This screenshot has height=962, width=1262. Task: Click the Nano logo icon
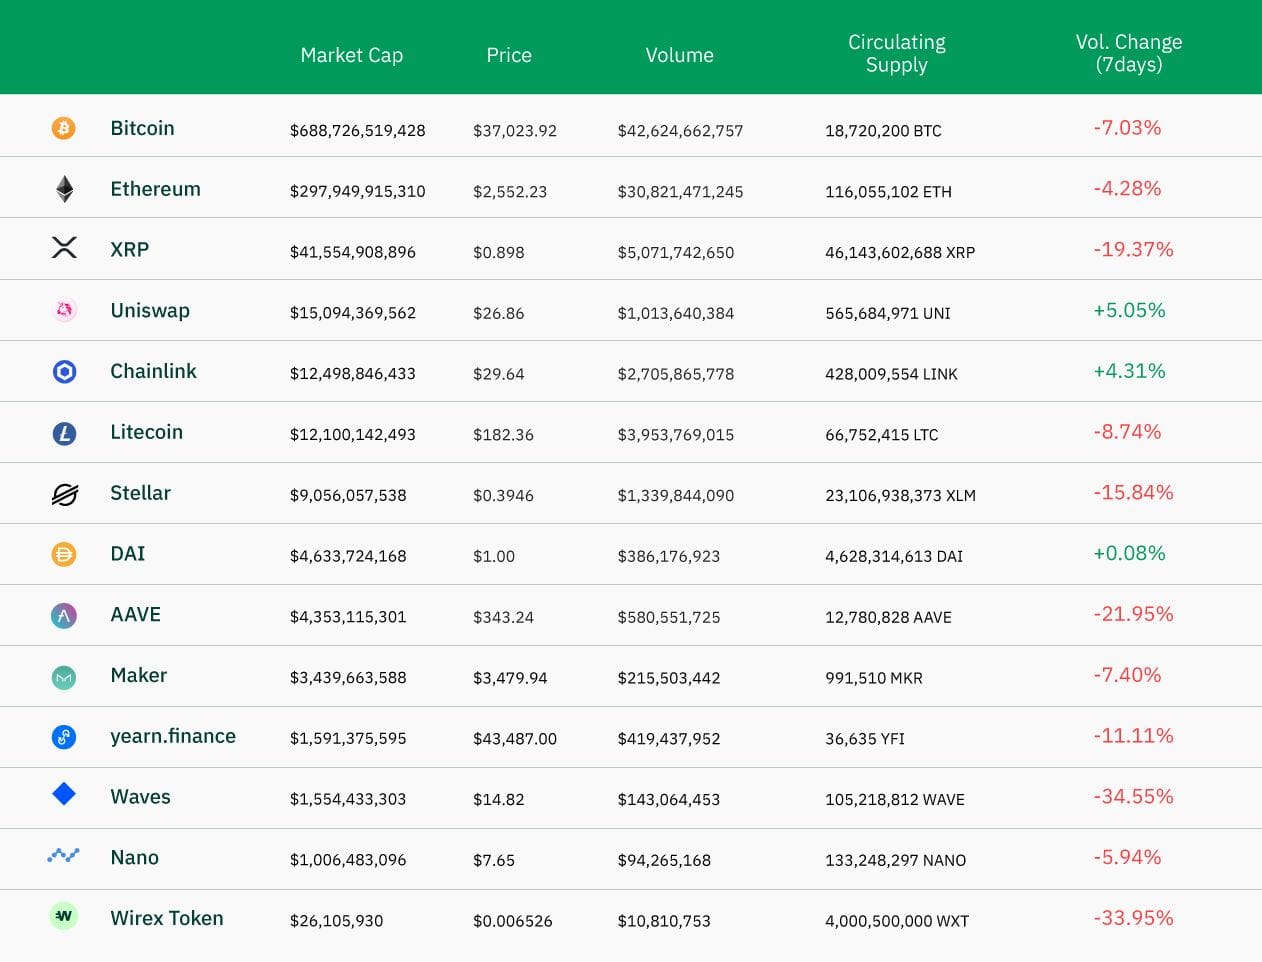(x=64, y=855)
